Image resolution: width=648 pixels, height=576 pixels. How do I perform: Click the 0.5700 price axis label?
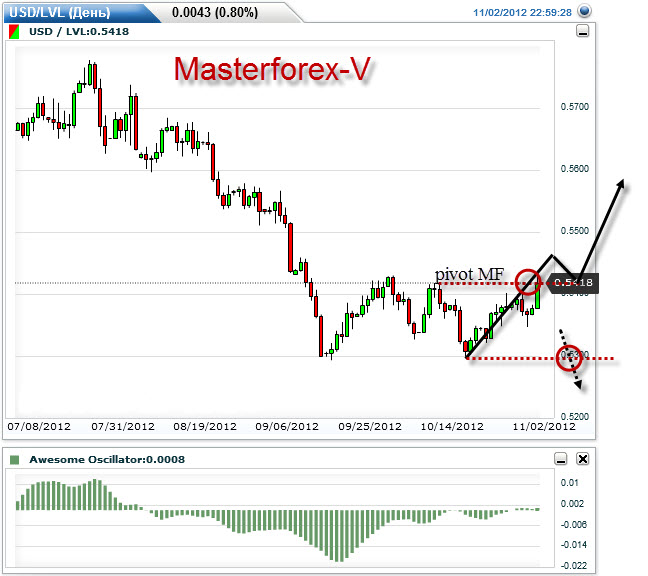point(574,107)
